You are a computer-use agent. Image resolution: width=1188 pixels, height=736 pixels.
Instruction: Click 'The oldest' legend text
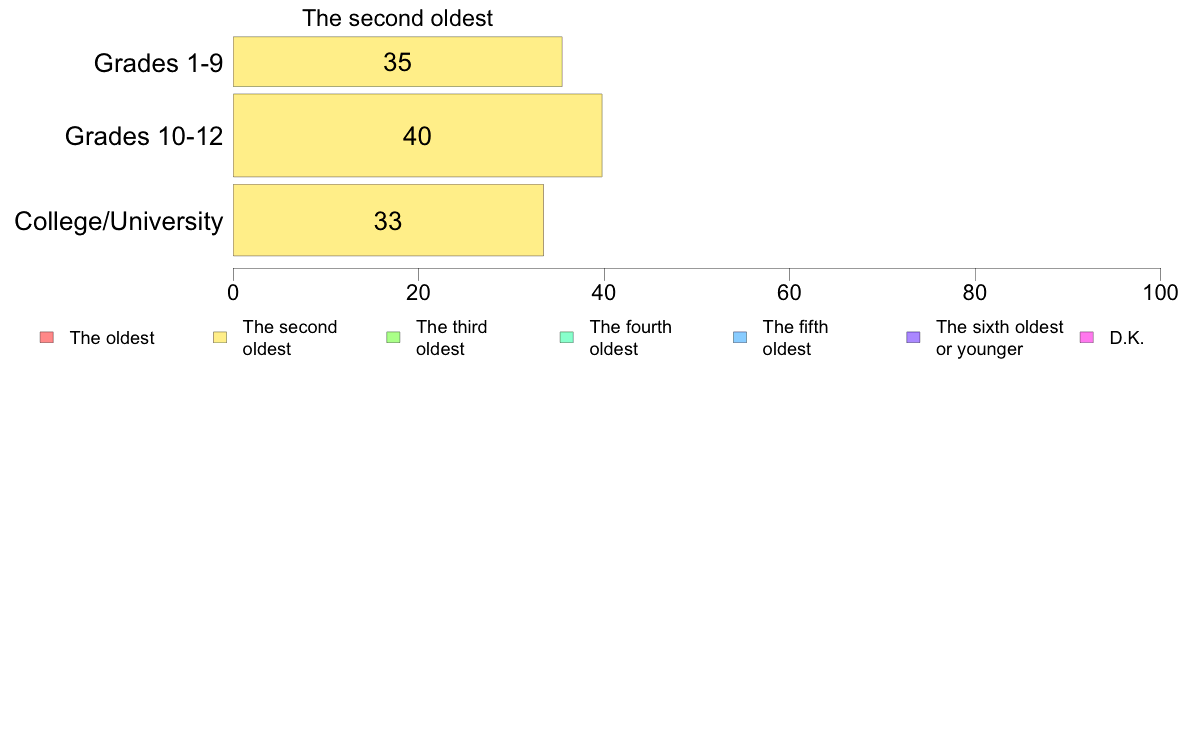[112, 338]
